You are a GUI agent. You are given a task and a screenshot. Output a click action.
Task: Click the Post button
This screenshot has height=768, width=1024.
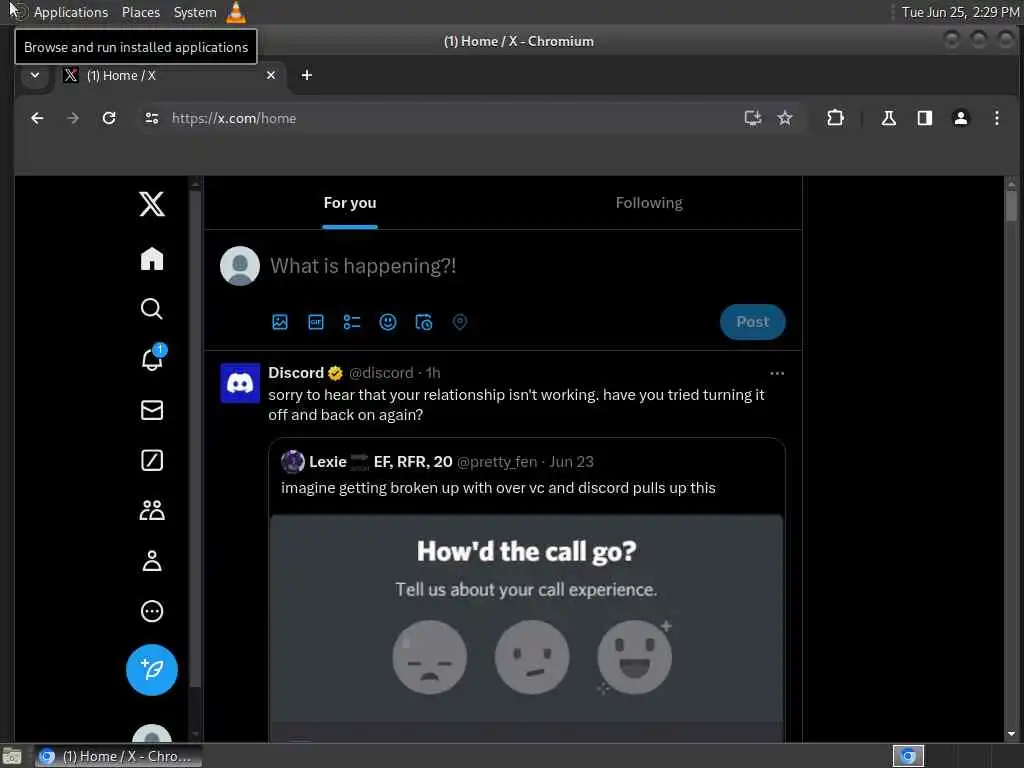(x=752, y=322)
